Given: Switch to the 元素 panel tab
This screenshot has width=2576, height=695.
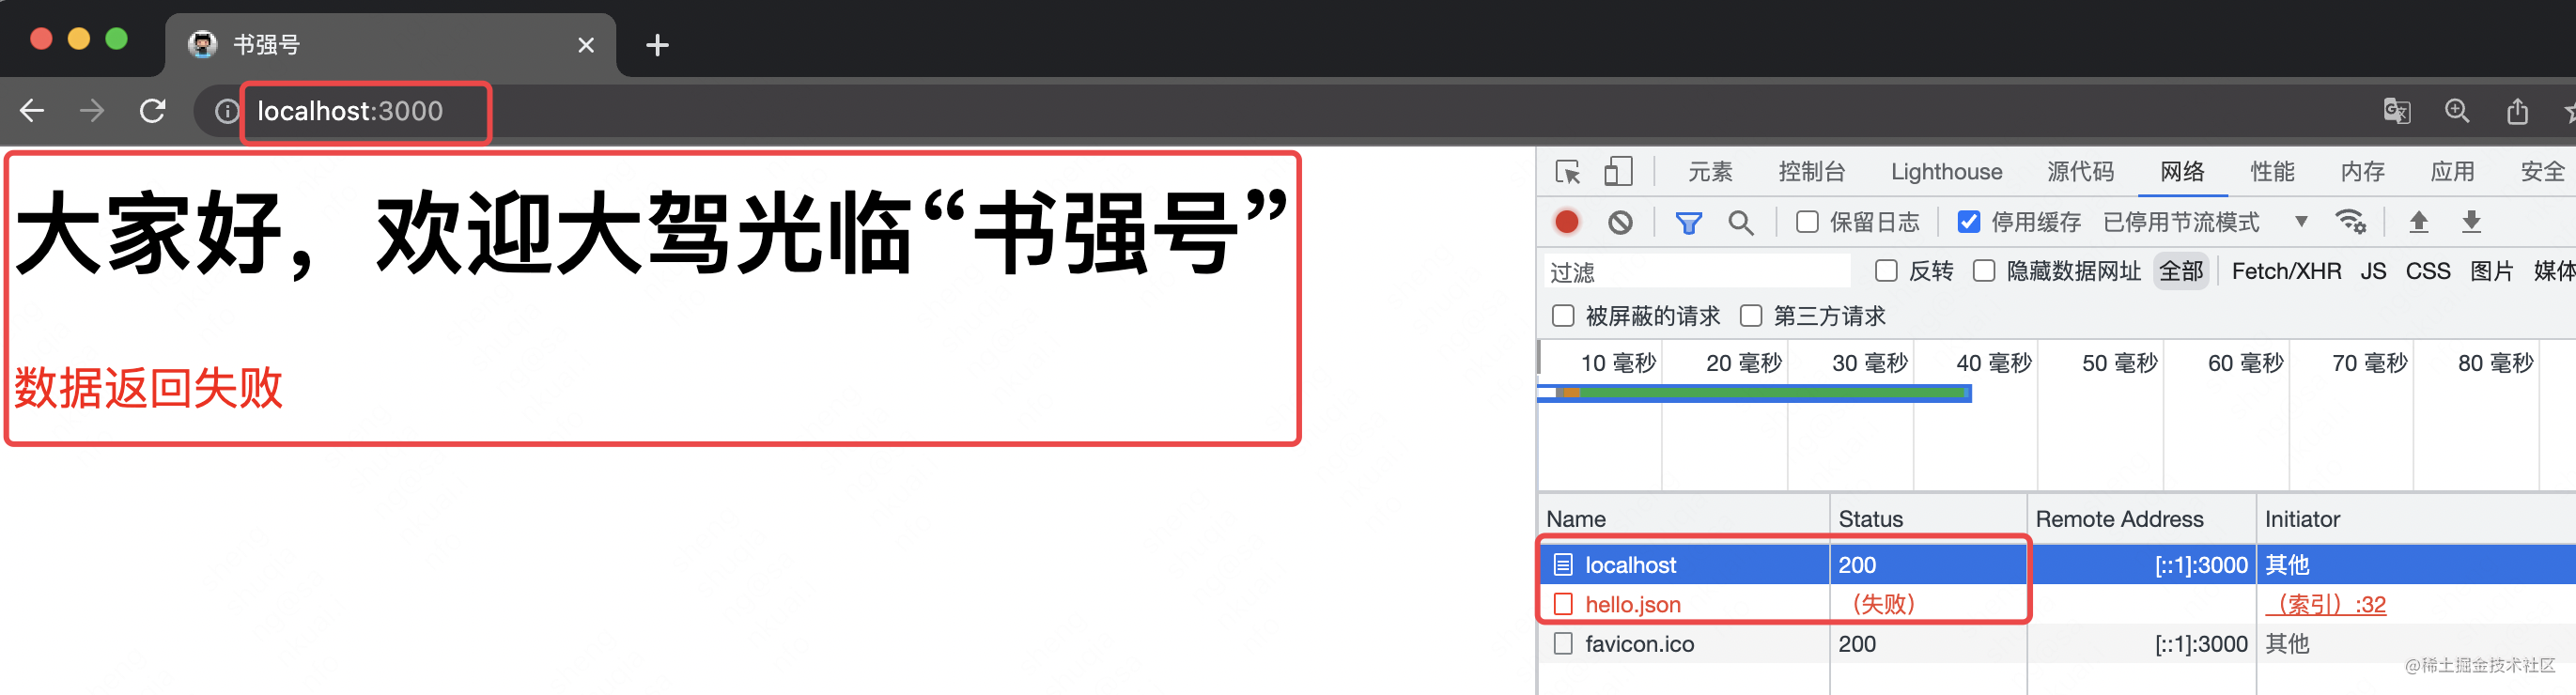Looking at the screenshot, I should click(x=1710, y=172).
